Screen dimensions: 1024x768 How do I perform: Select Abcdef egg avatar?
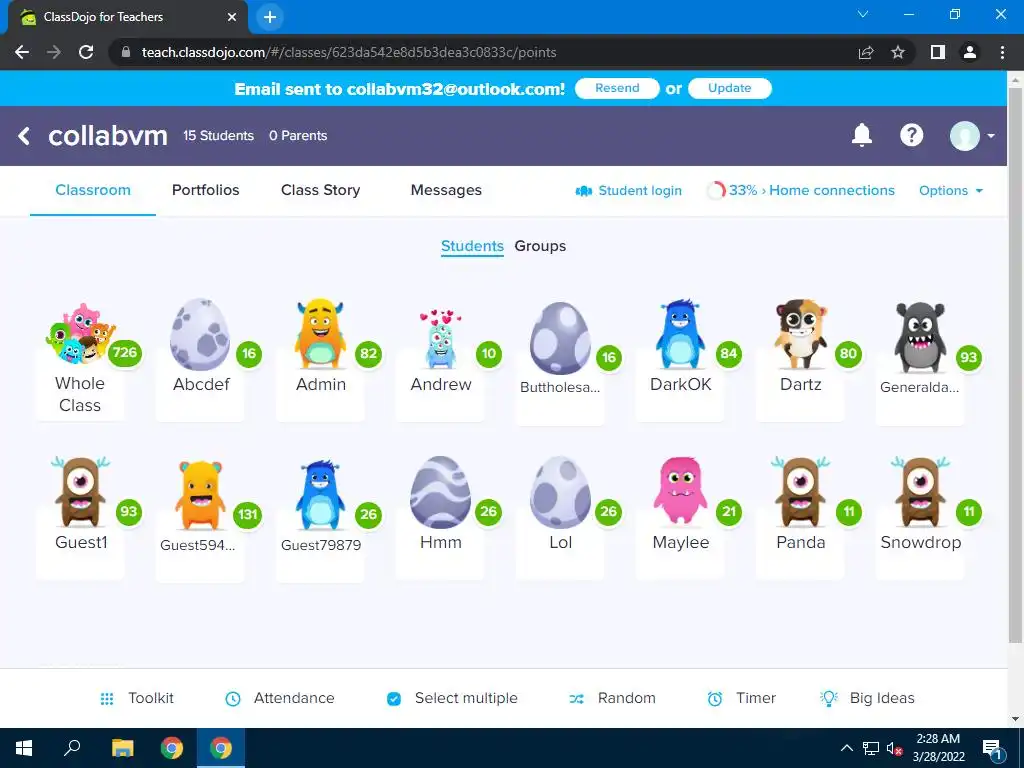[200, 334]
